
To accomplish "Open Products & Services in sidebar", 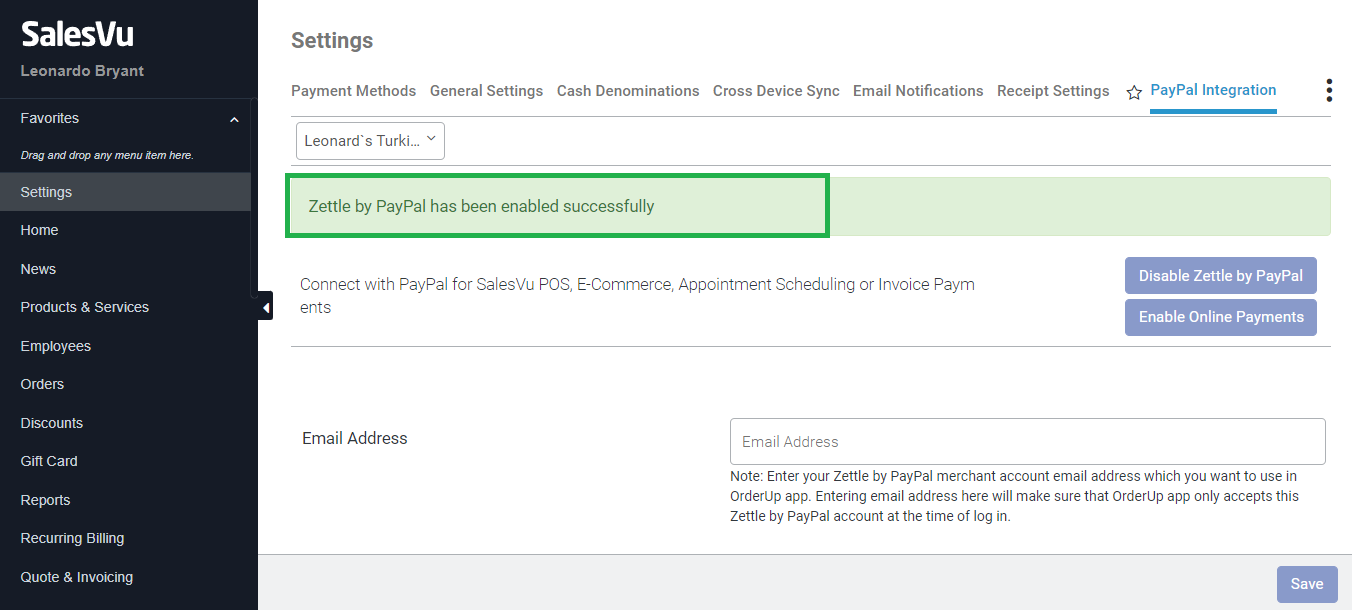I will pyautogui.click(x=85, y=307).
